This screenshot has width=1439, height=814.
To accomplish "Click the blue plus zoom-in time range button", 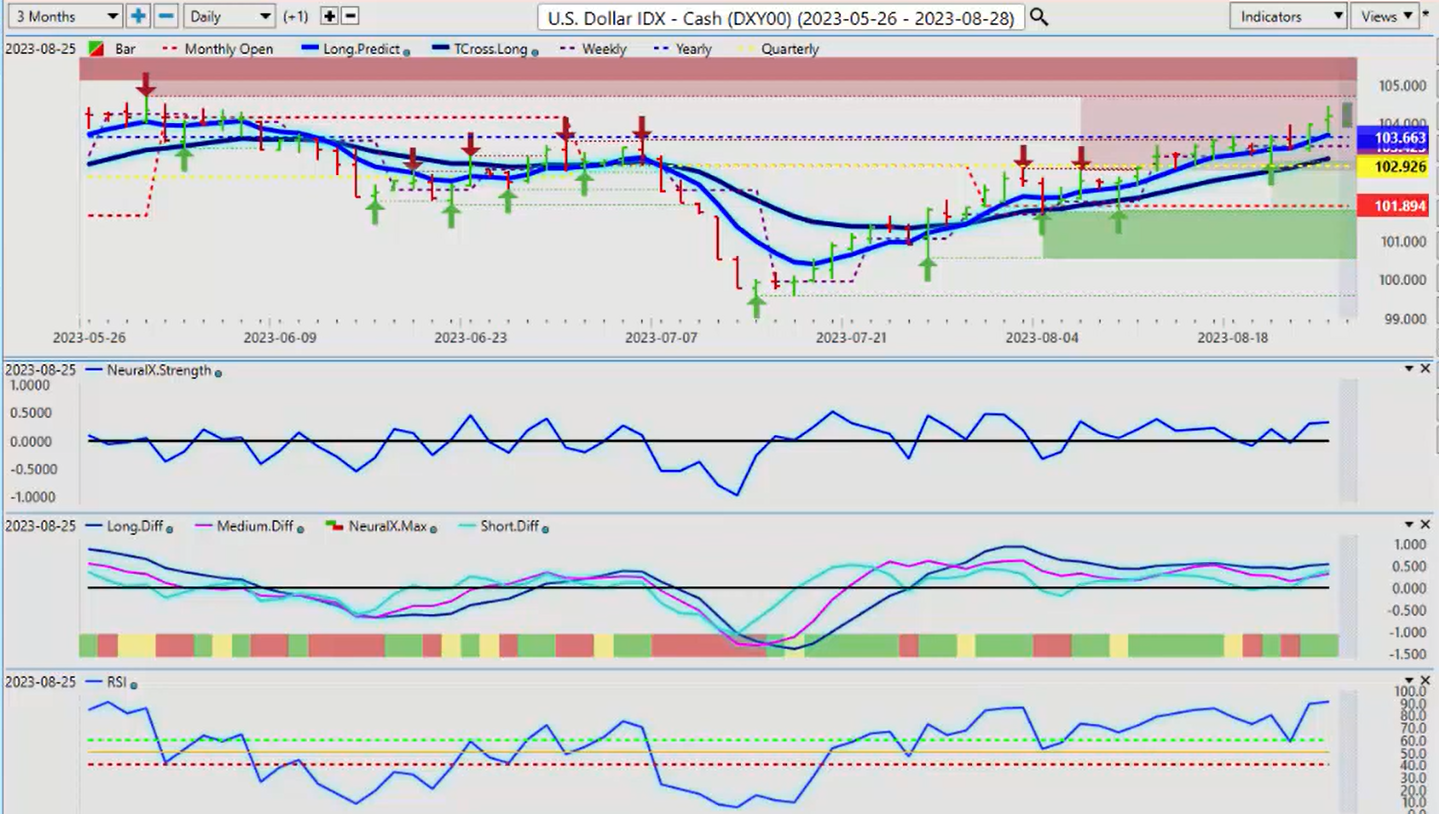I will click(x=138, y=16).
